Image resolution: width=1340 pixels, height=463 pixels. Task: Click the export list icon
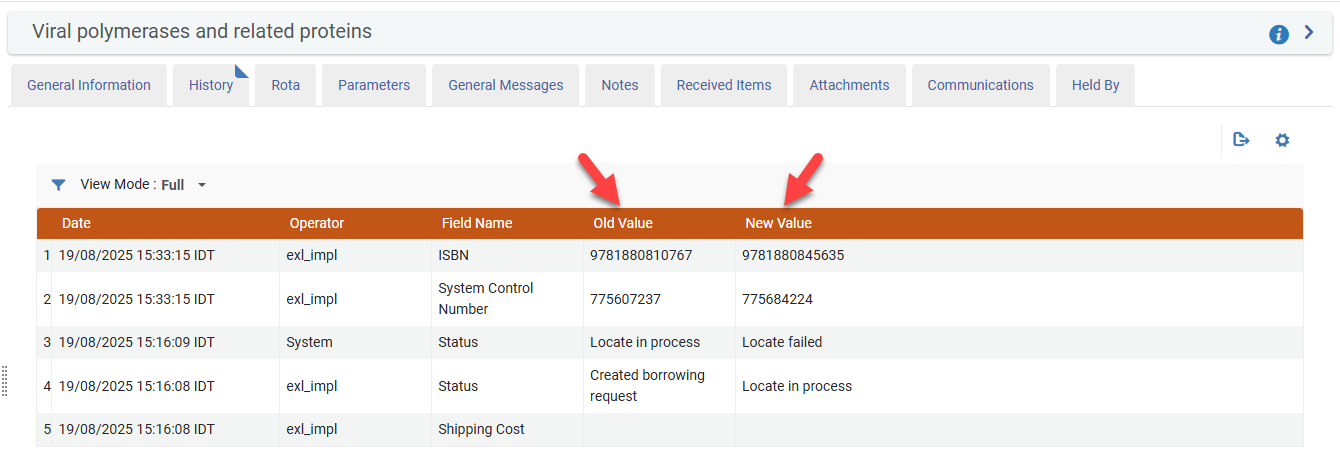click(x=1241, y=140)
